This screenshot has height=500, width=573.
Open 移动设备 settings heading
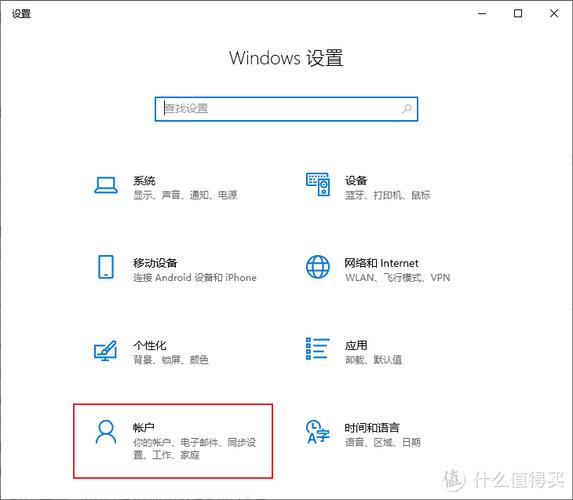pos(155,263)
